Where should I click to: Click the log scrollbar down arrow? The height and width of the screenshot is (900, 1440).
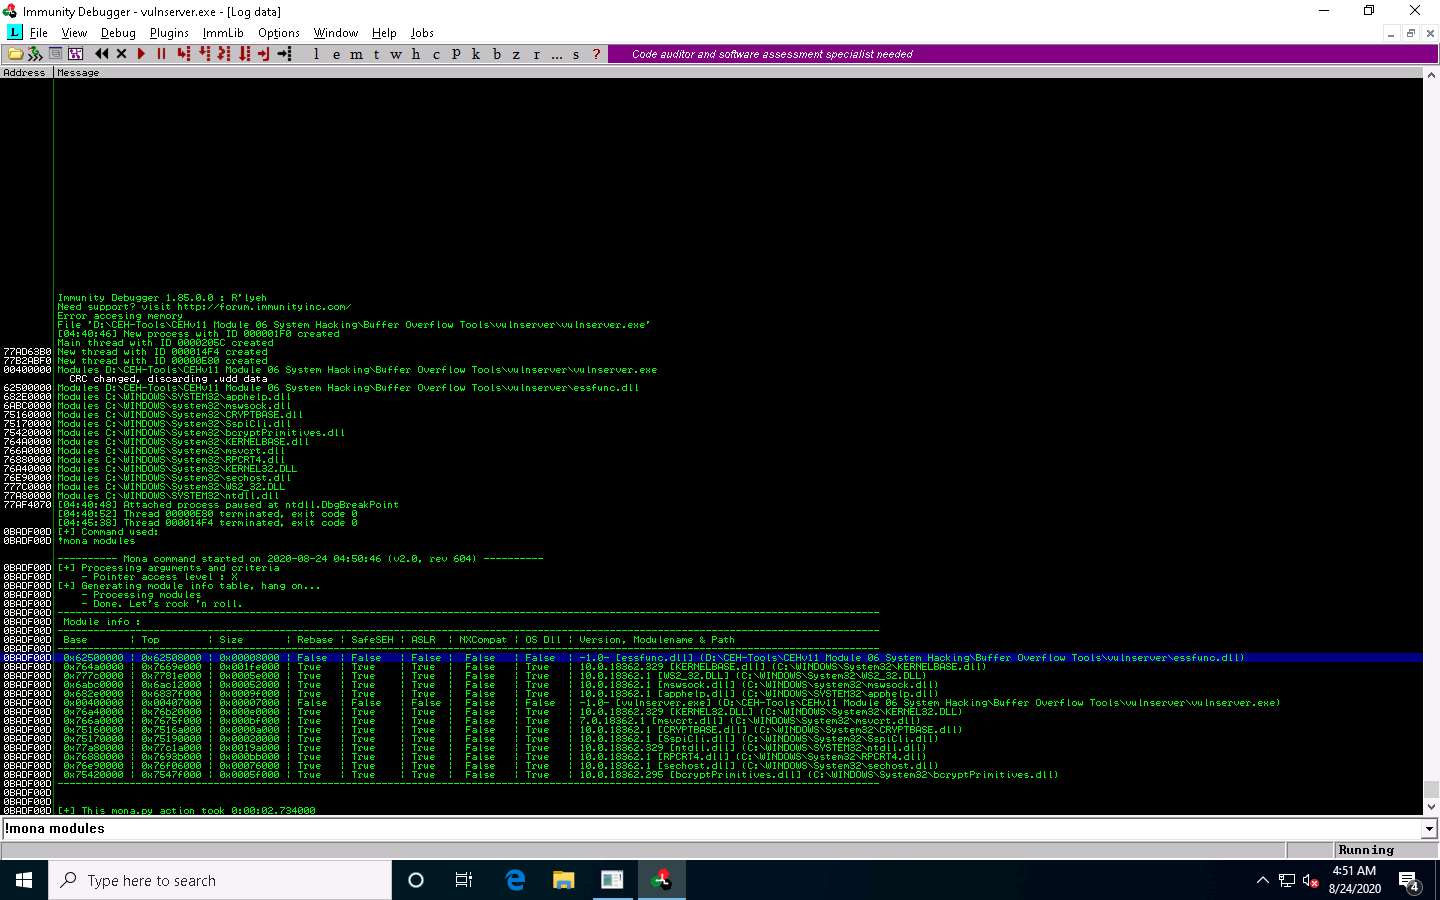[1431, 806]
